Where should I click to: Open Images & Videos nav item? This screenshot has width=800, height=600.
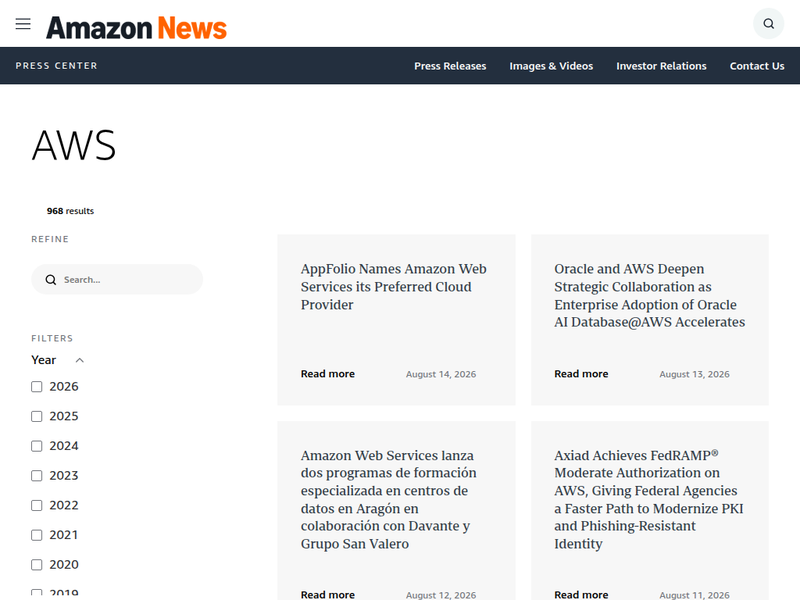click(x=551, y=66)
